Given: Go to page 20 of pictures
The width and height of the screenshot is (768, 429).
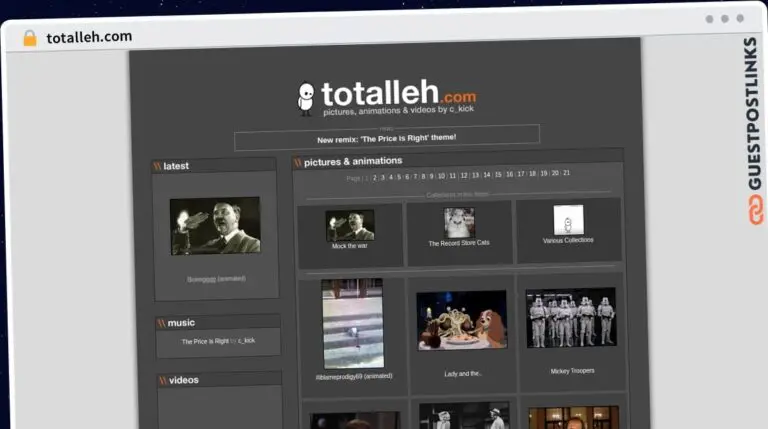Looking at the screenshot, I should (x=555, y=173).
